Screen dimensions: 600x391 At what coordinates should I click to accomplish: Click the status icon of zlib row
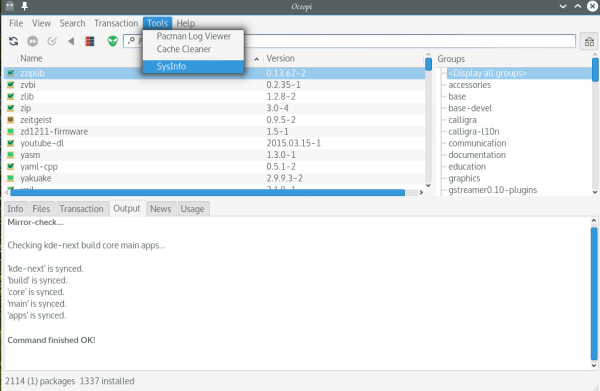point(11,96)
